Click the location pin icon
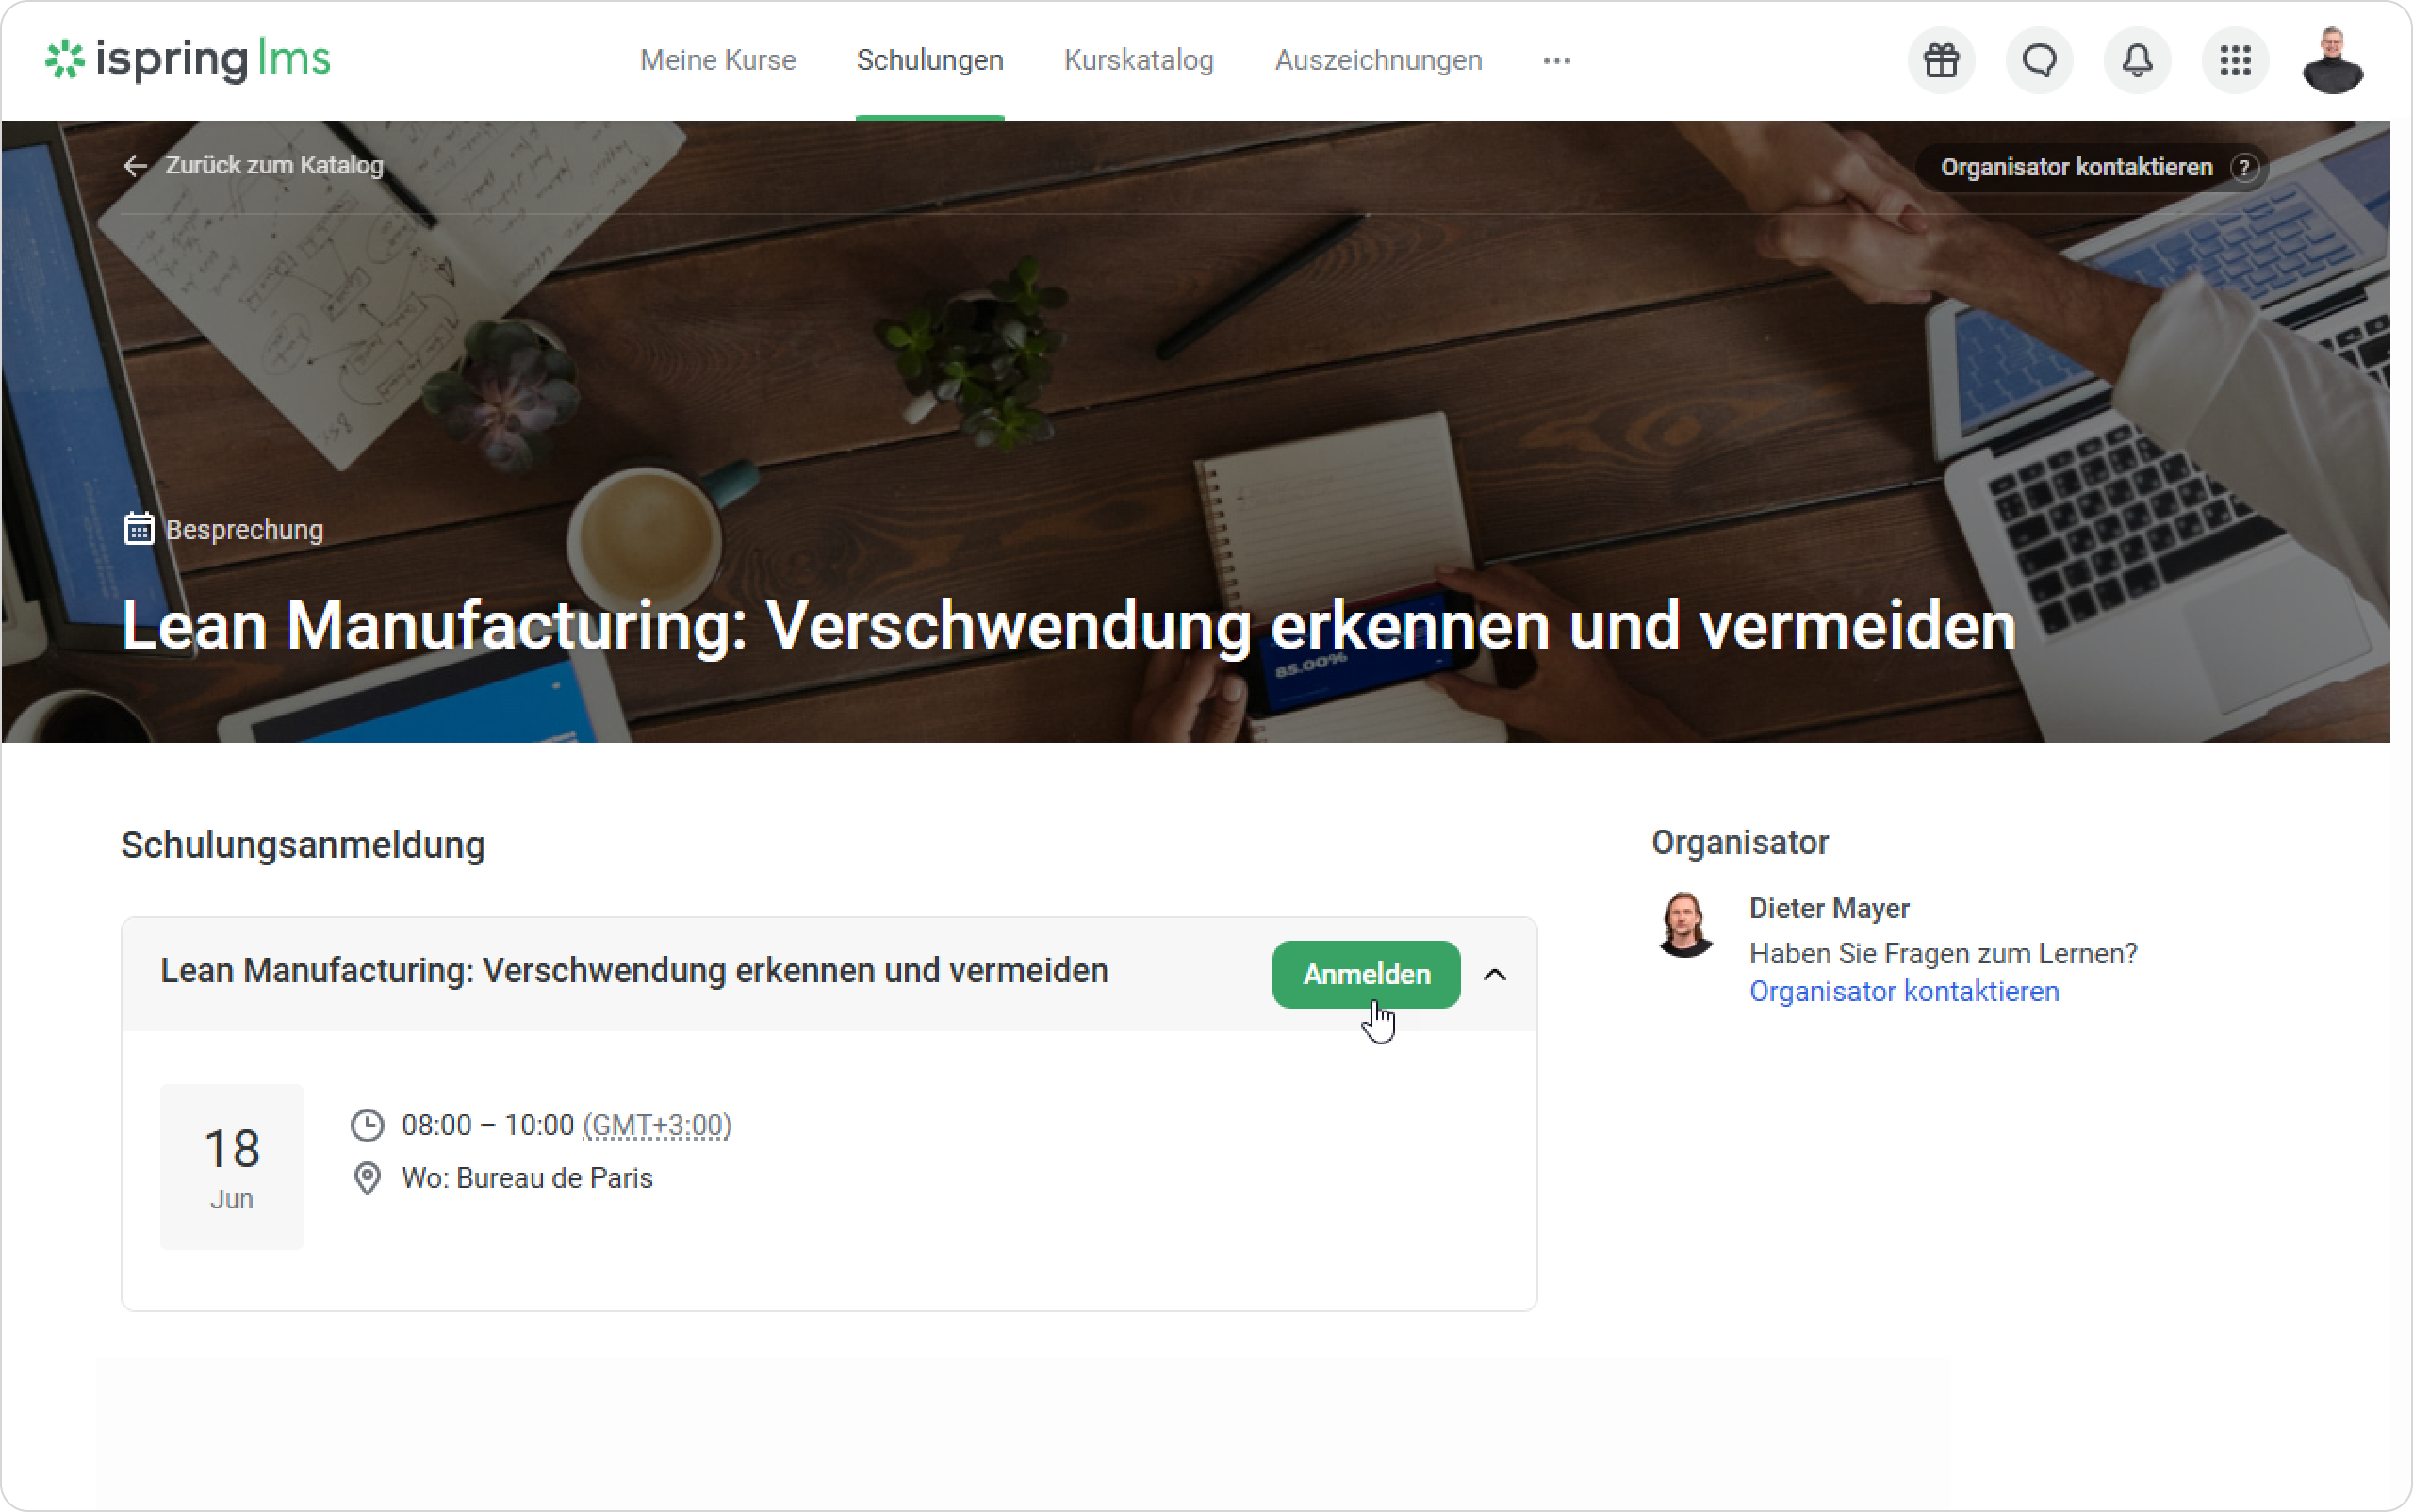 [x=367, y=1178]
